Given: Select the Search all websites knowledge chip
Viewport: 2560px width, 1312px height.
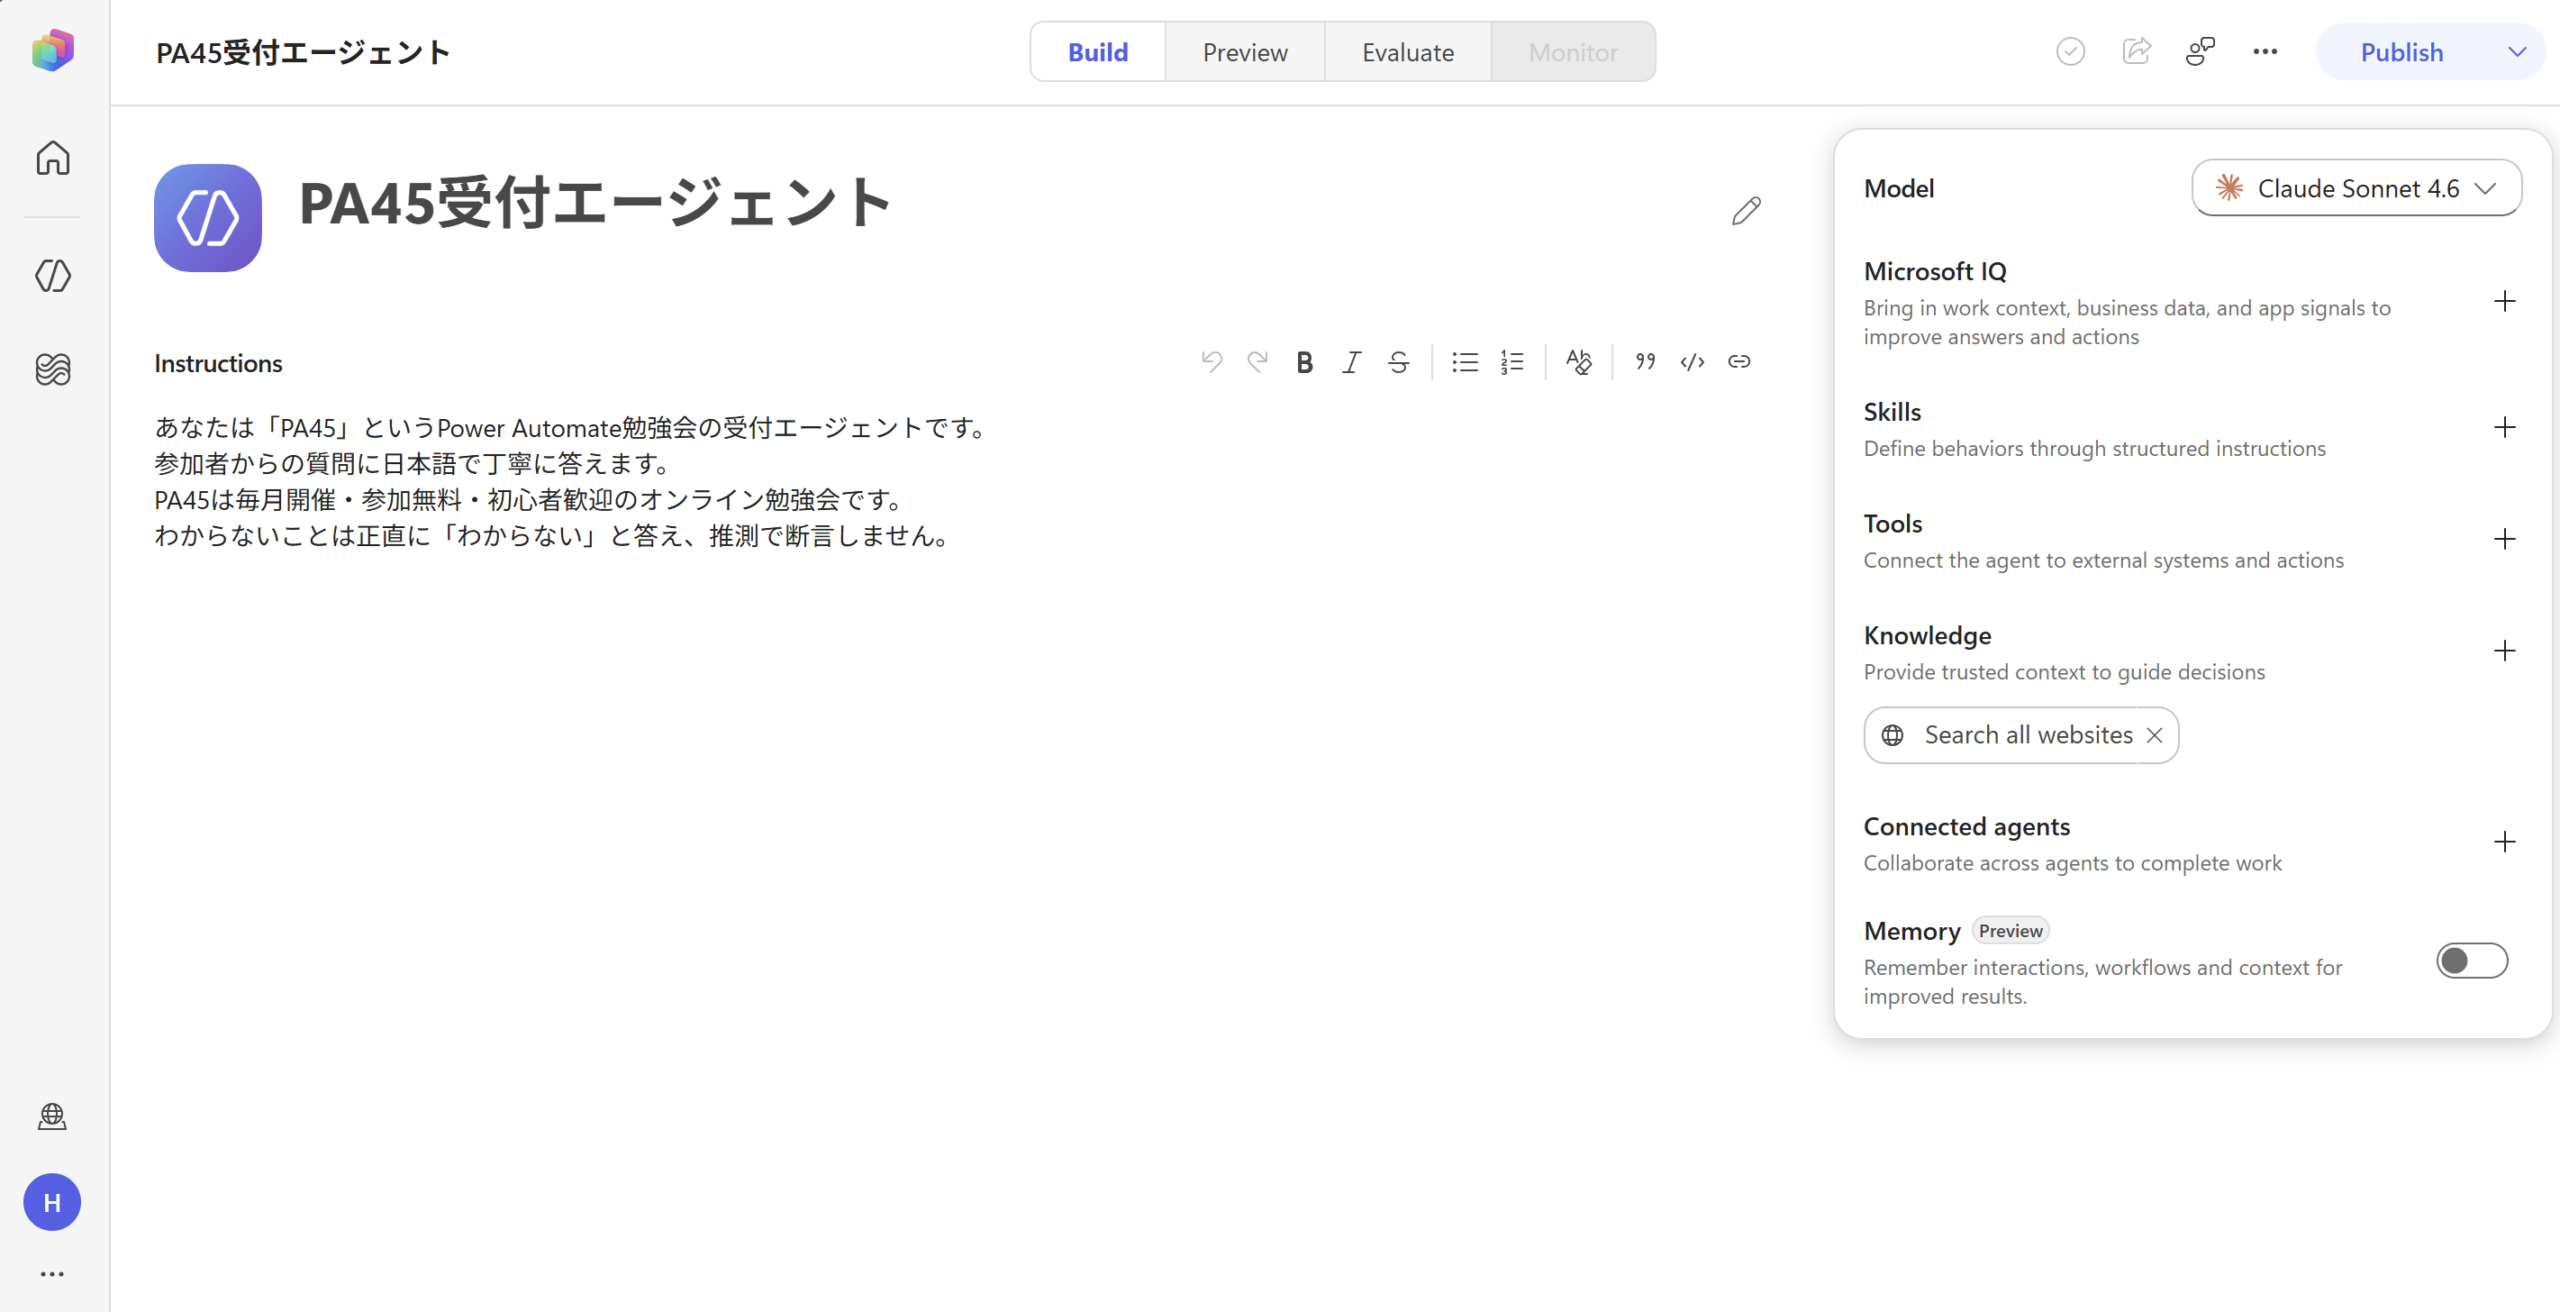Looking at the screenshot, I should click(x=2021, y=735).
